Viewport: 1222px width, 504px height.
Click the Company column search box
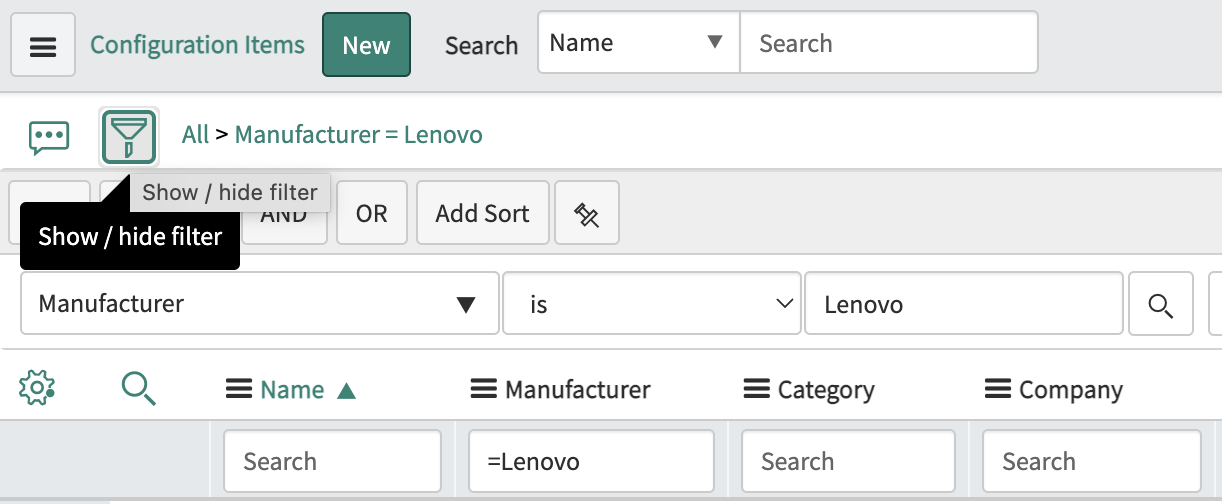pos(1092,461)
